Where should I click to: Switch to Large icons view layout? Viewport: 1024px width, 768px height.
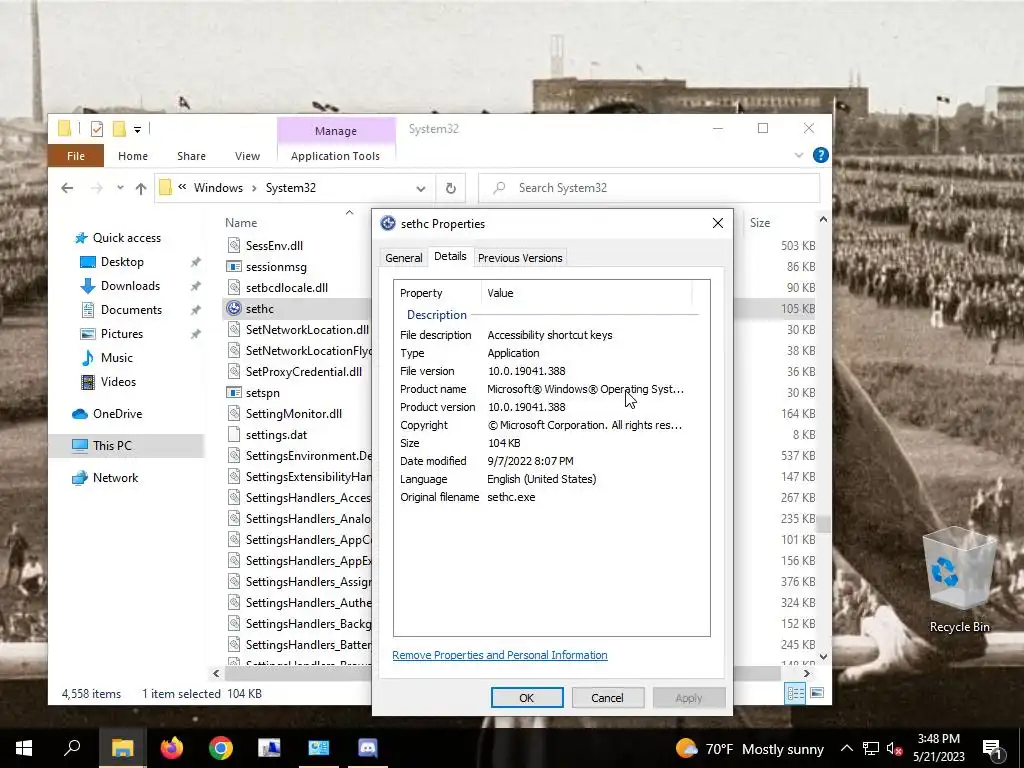[x=817, y=694]
